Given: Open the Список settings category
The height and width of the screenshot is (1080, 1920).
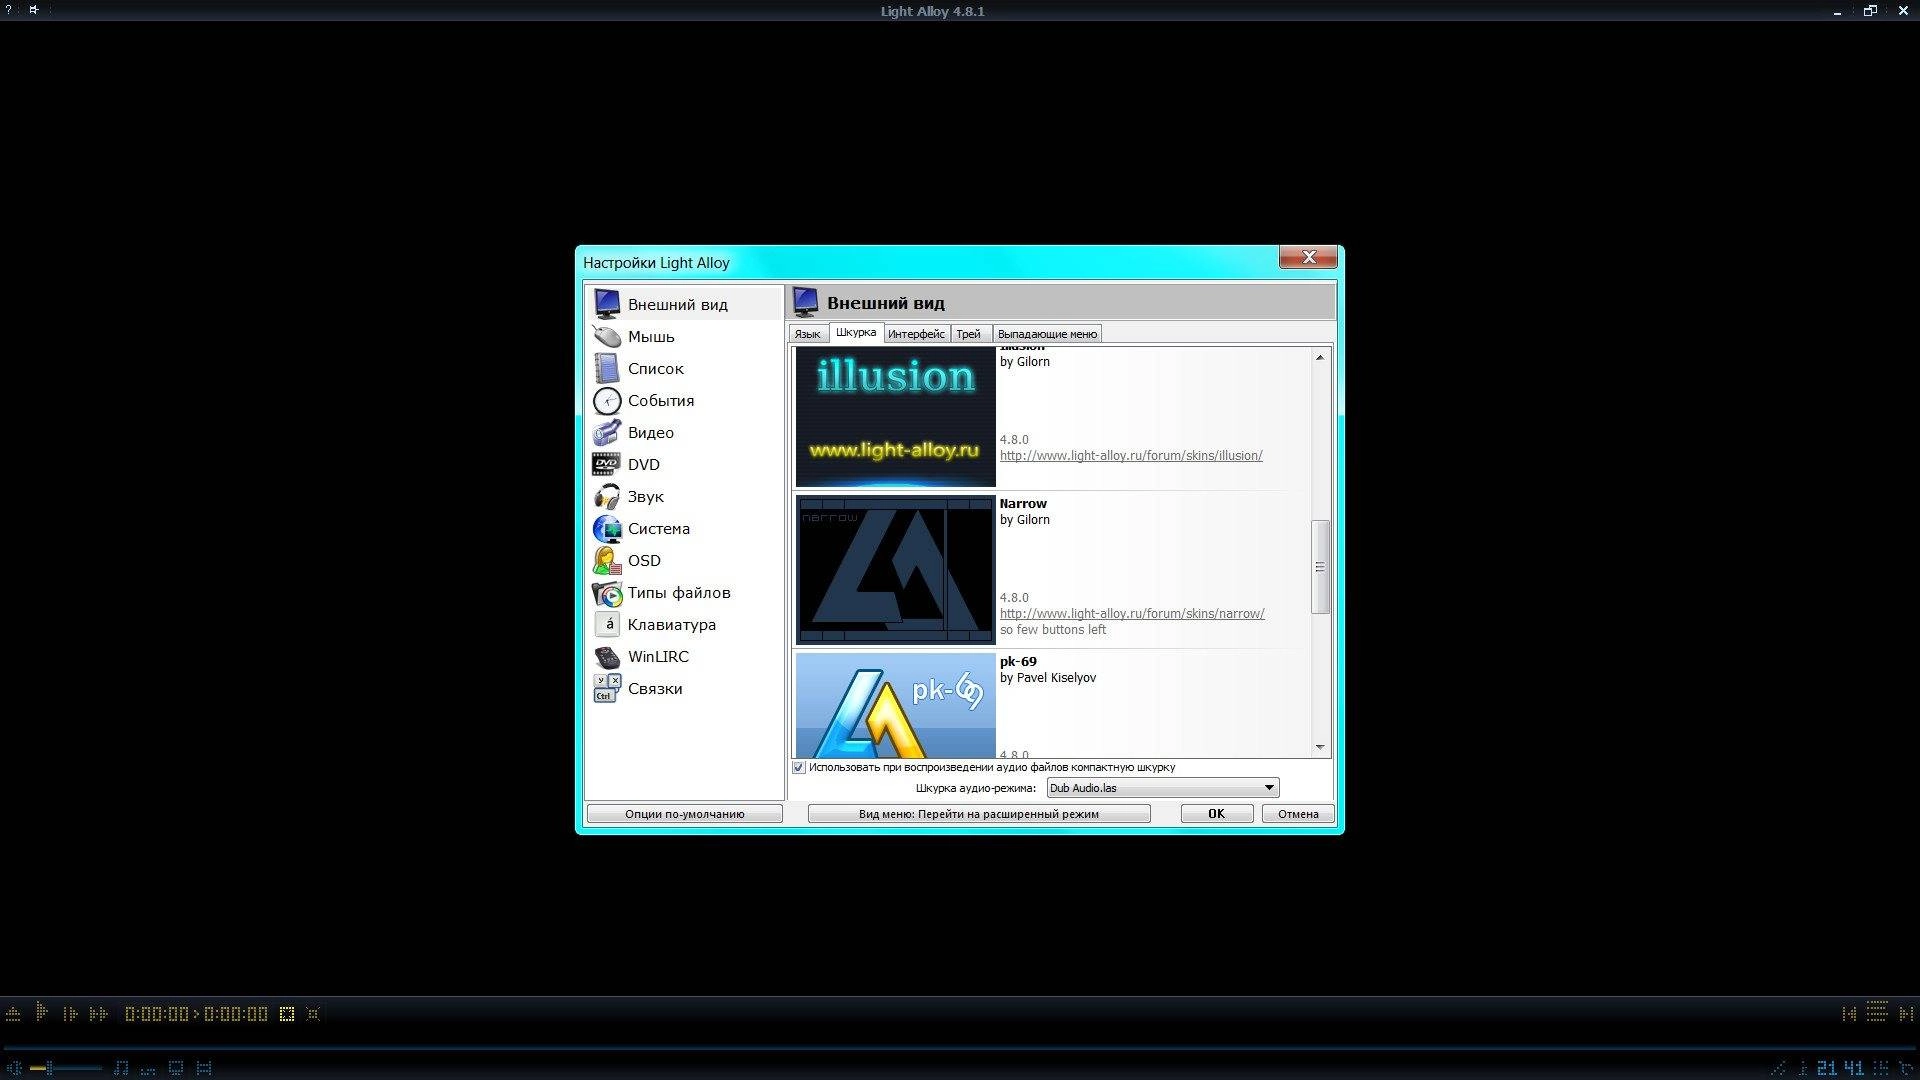Looking at the screenshot, I should coord(683,369).
